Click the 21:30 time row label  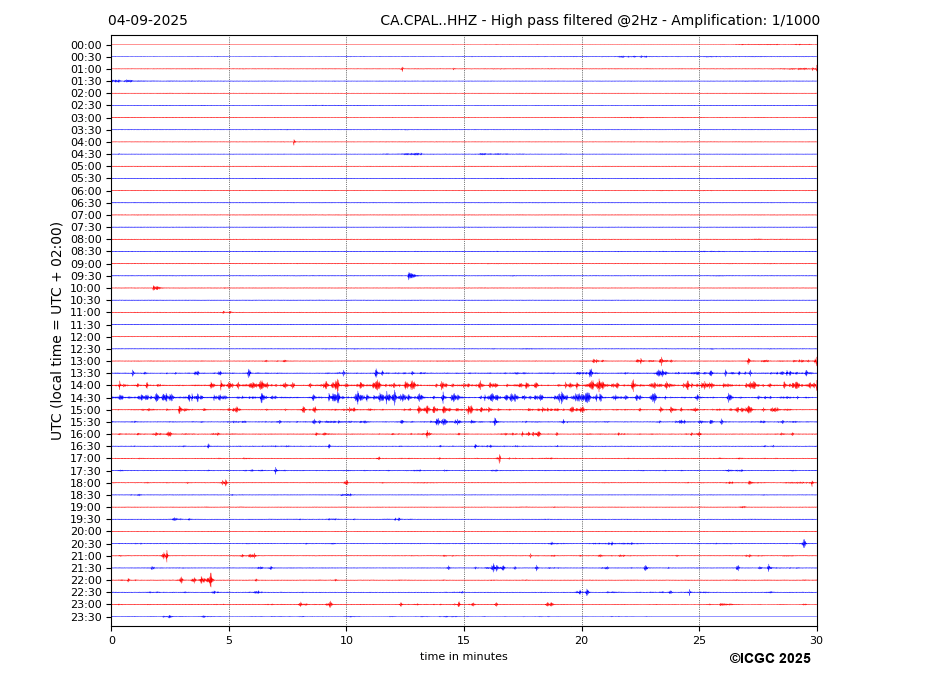[x=86, y=568]
